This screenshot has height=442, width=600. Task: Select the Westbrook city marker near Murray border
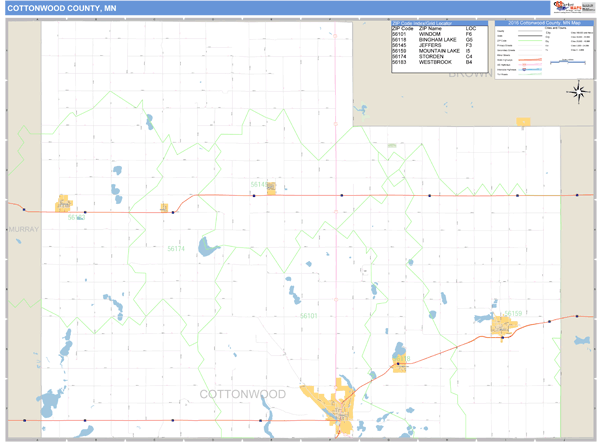pos(66,204)
